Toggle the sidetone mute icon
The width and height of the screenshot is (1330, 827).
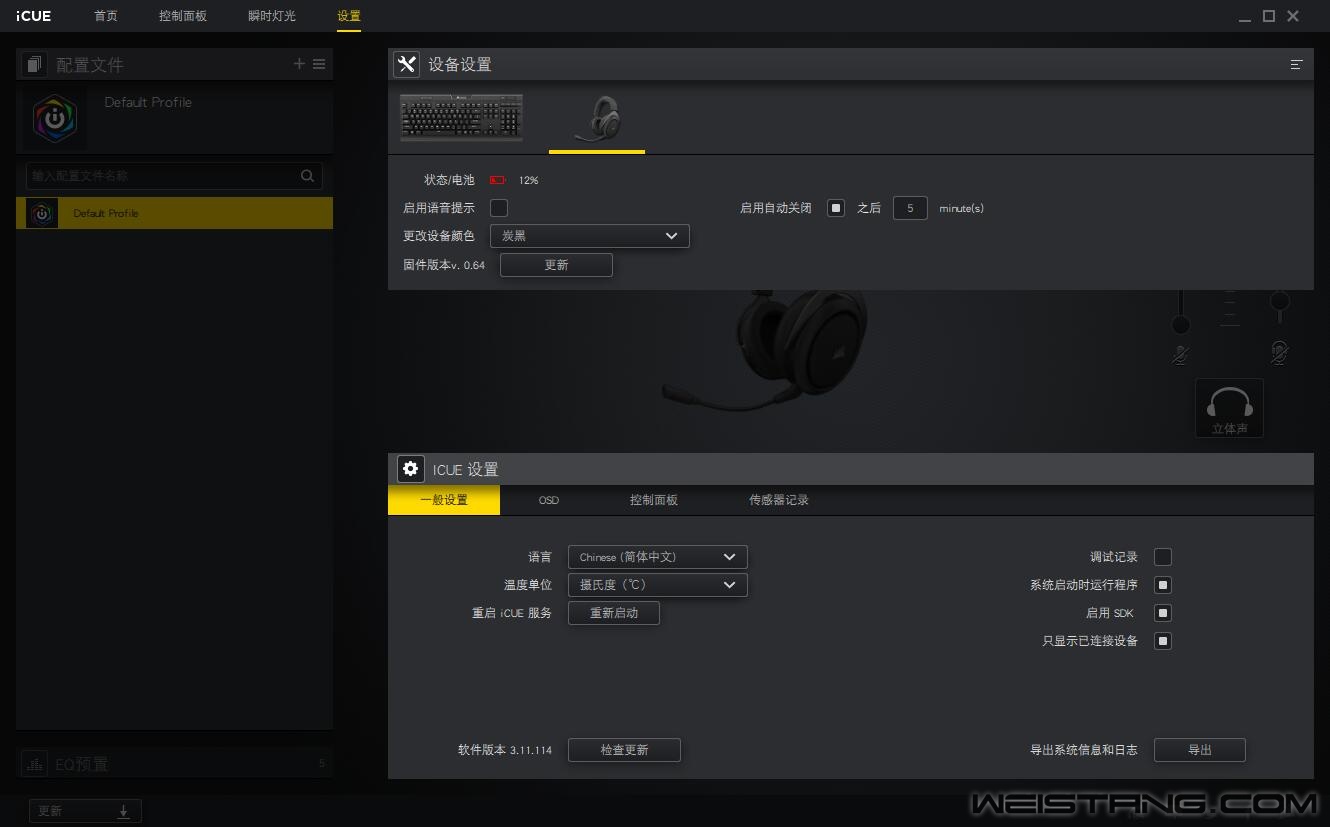coord(1279,353)
